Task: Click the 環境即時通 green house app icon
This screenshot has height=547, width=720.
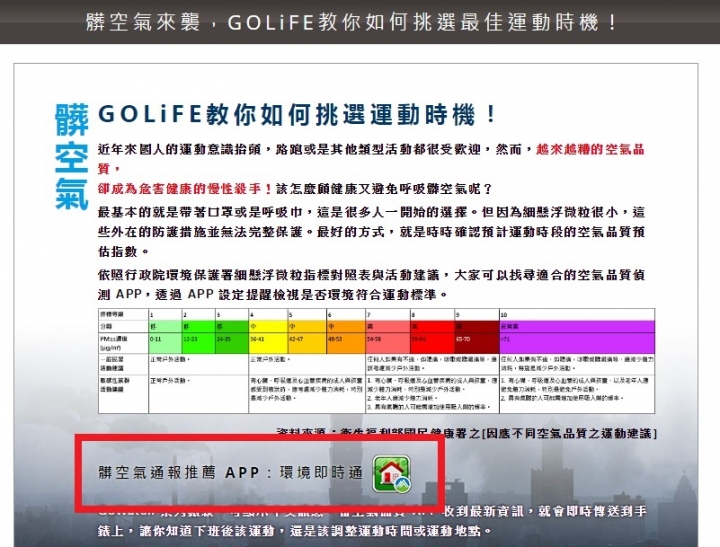Action: [x=391, y=474]
